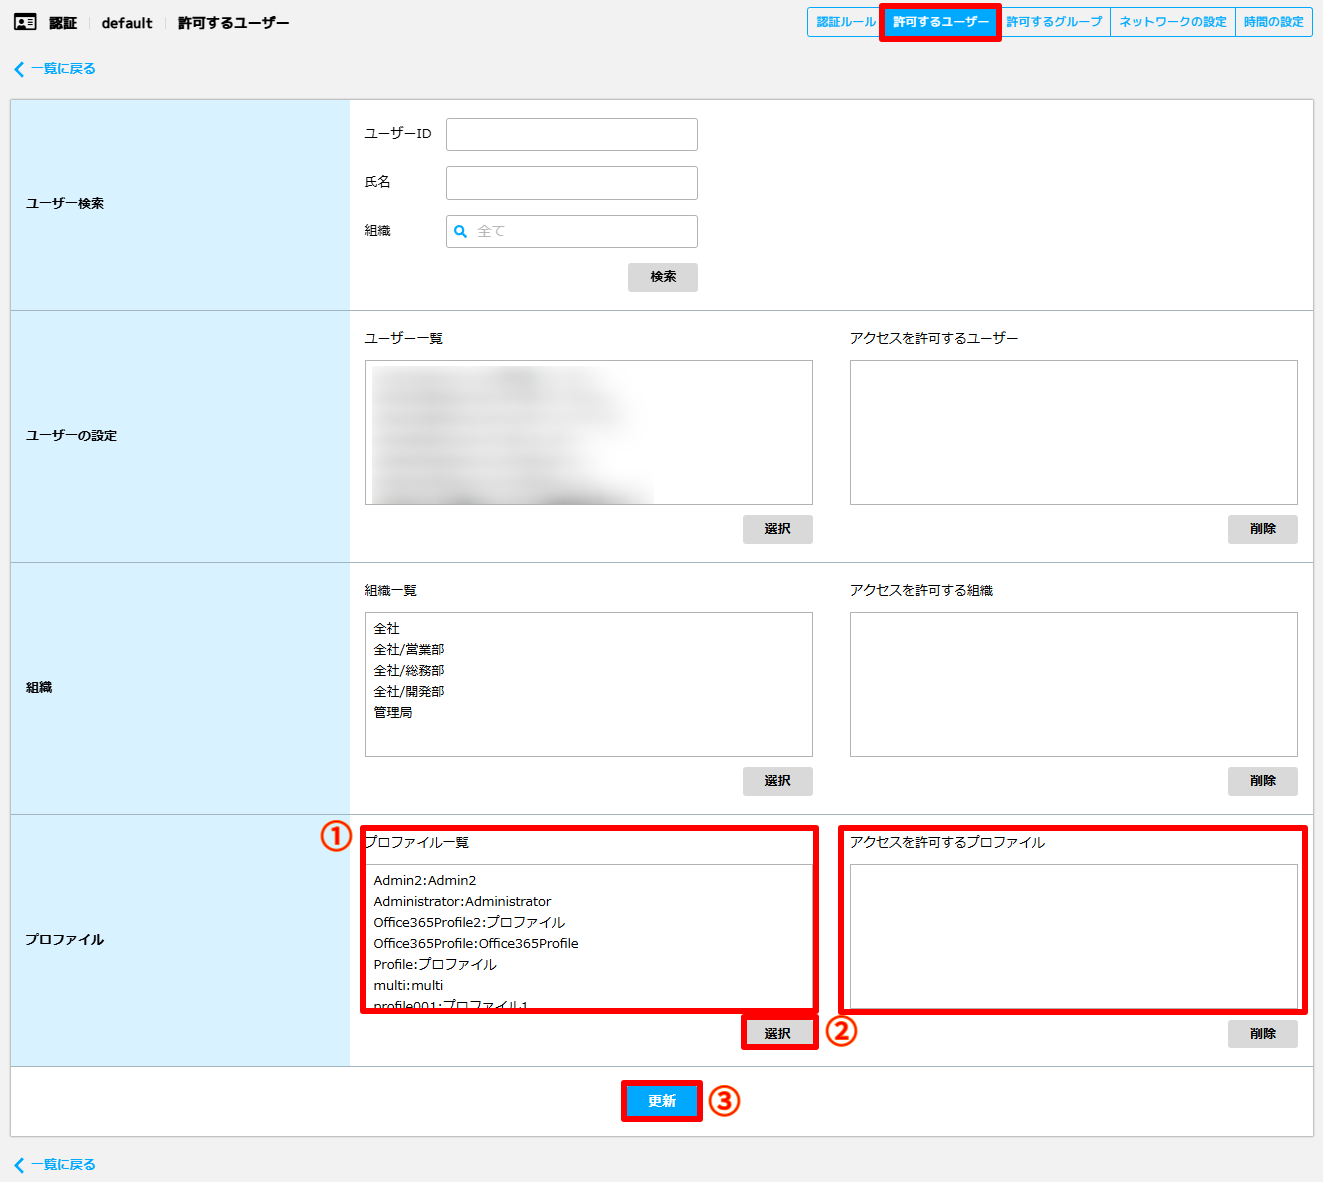The height and width of the screenshot is (1182, 1323).
Task: Click the 検索 button
Action: click(663, 277)
